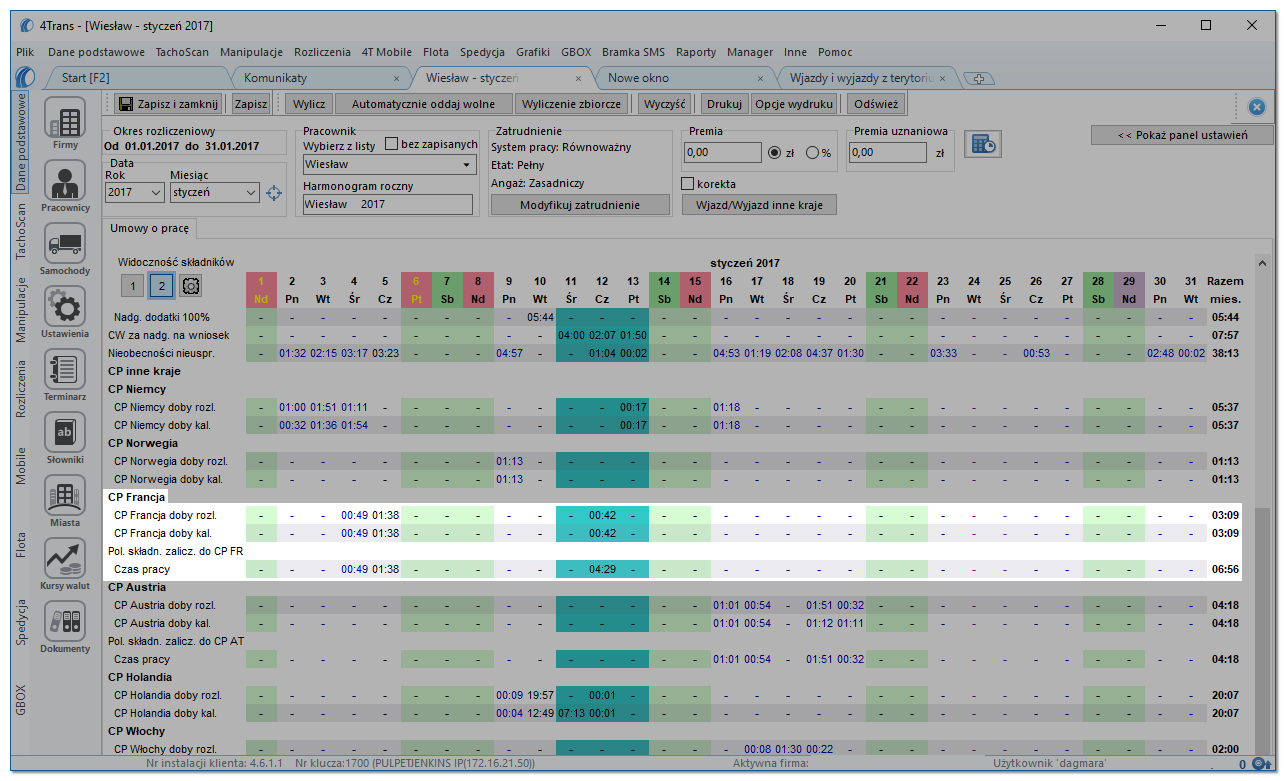1286x781 pixels.
Task: Click the crosshair icon beside month selector
Action: [x=274, y=193]
